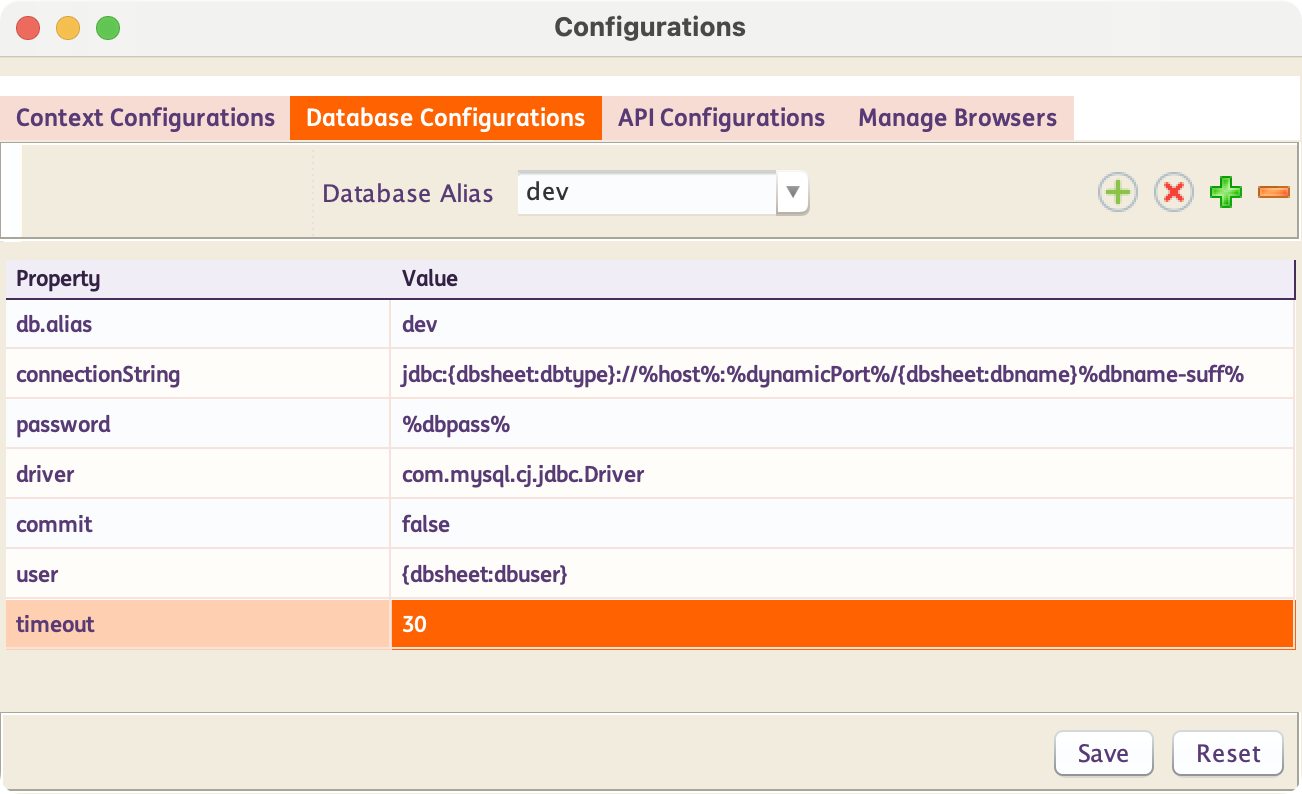This screenshot has width=1302, height=794.
Task: Open the Database Alias dropdown arrow
Action: click(792, 192)
